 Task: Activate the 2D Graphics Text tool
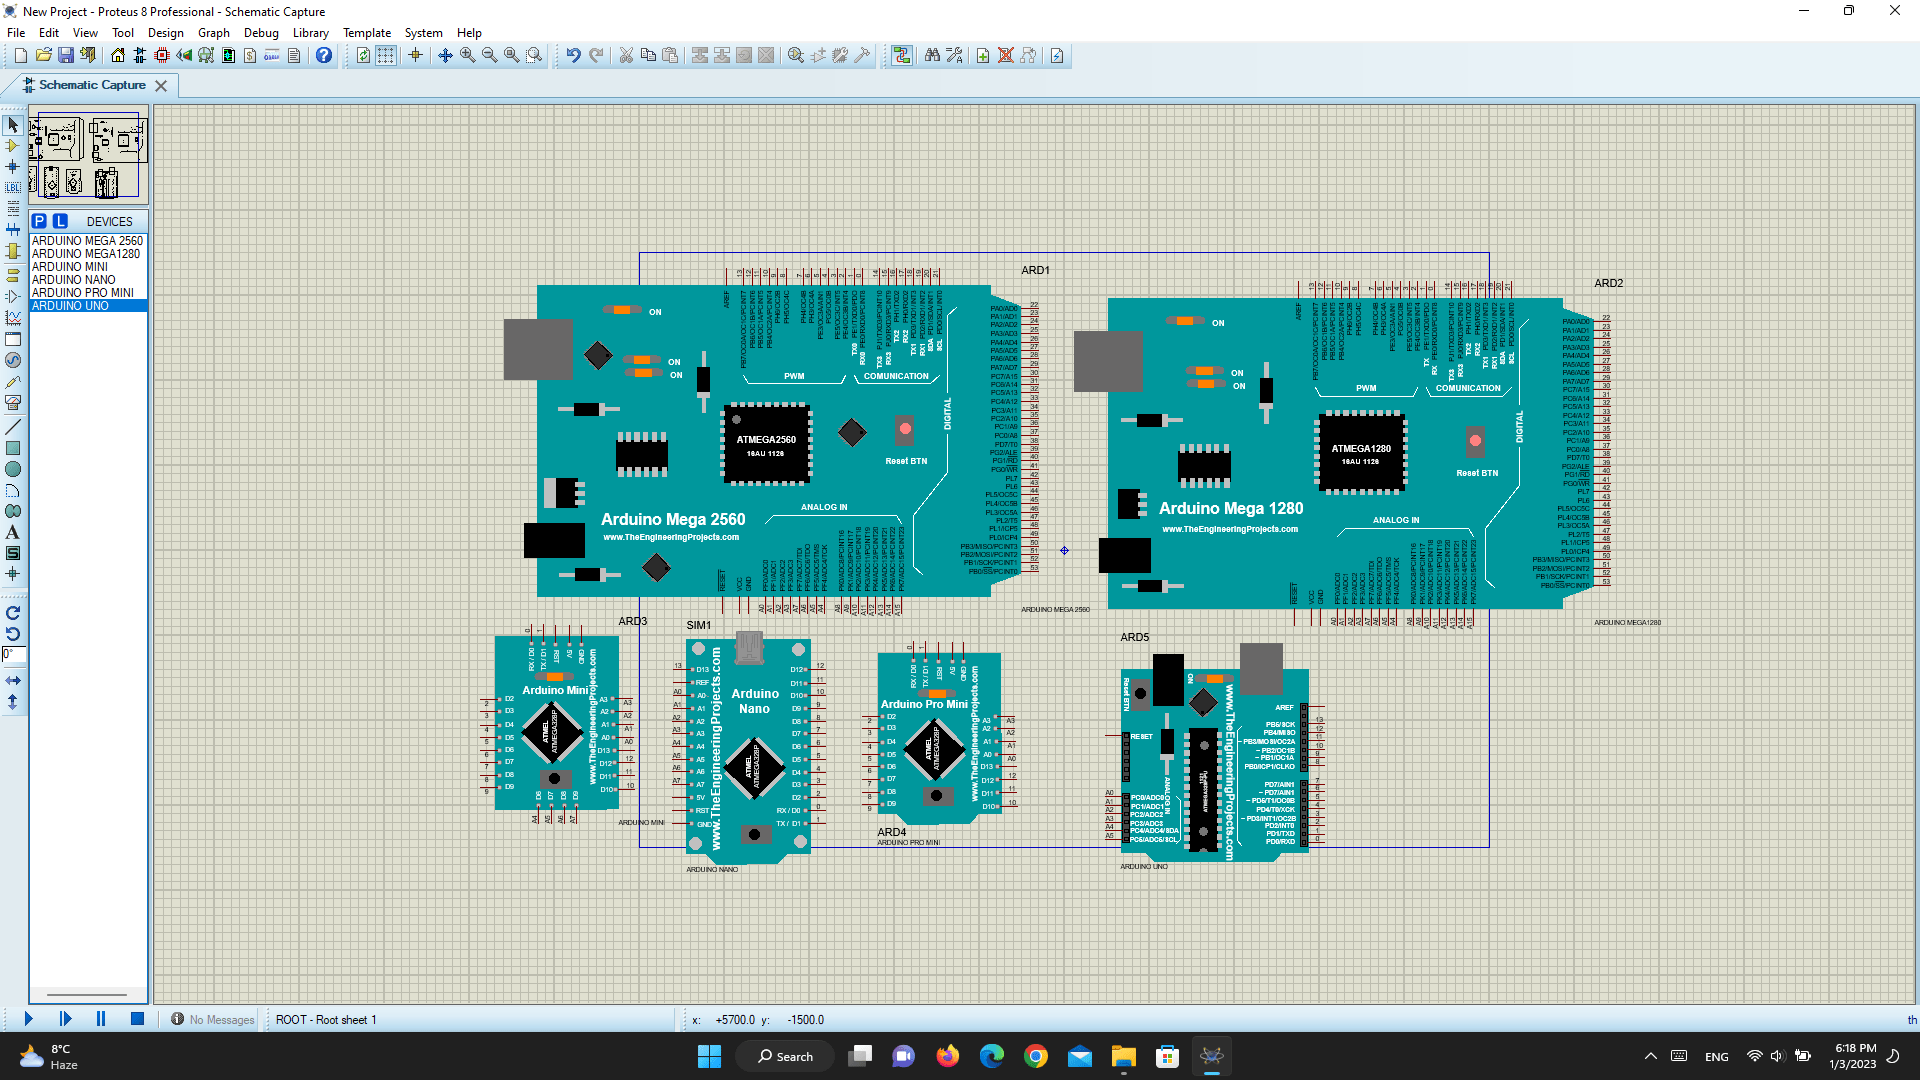pyautogui.click(x=13, y=532)
